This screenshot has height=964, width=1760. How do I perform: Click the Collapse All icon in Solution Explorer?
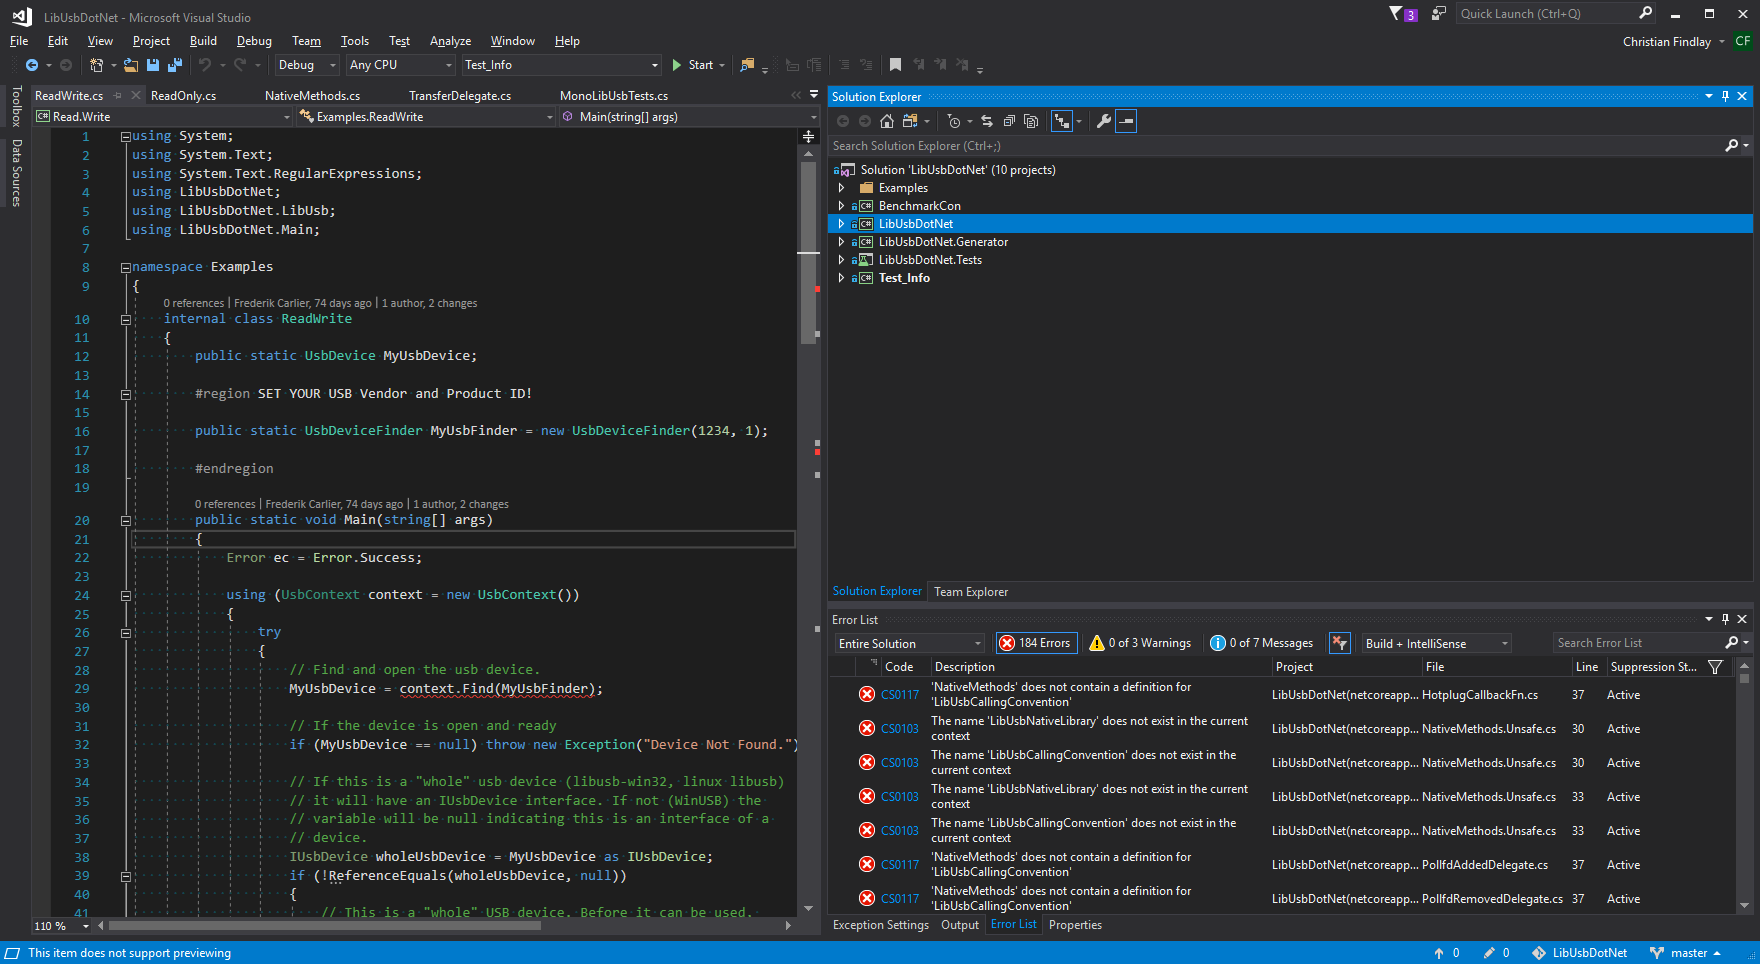click(x=1009, y=121)
